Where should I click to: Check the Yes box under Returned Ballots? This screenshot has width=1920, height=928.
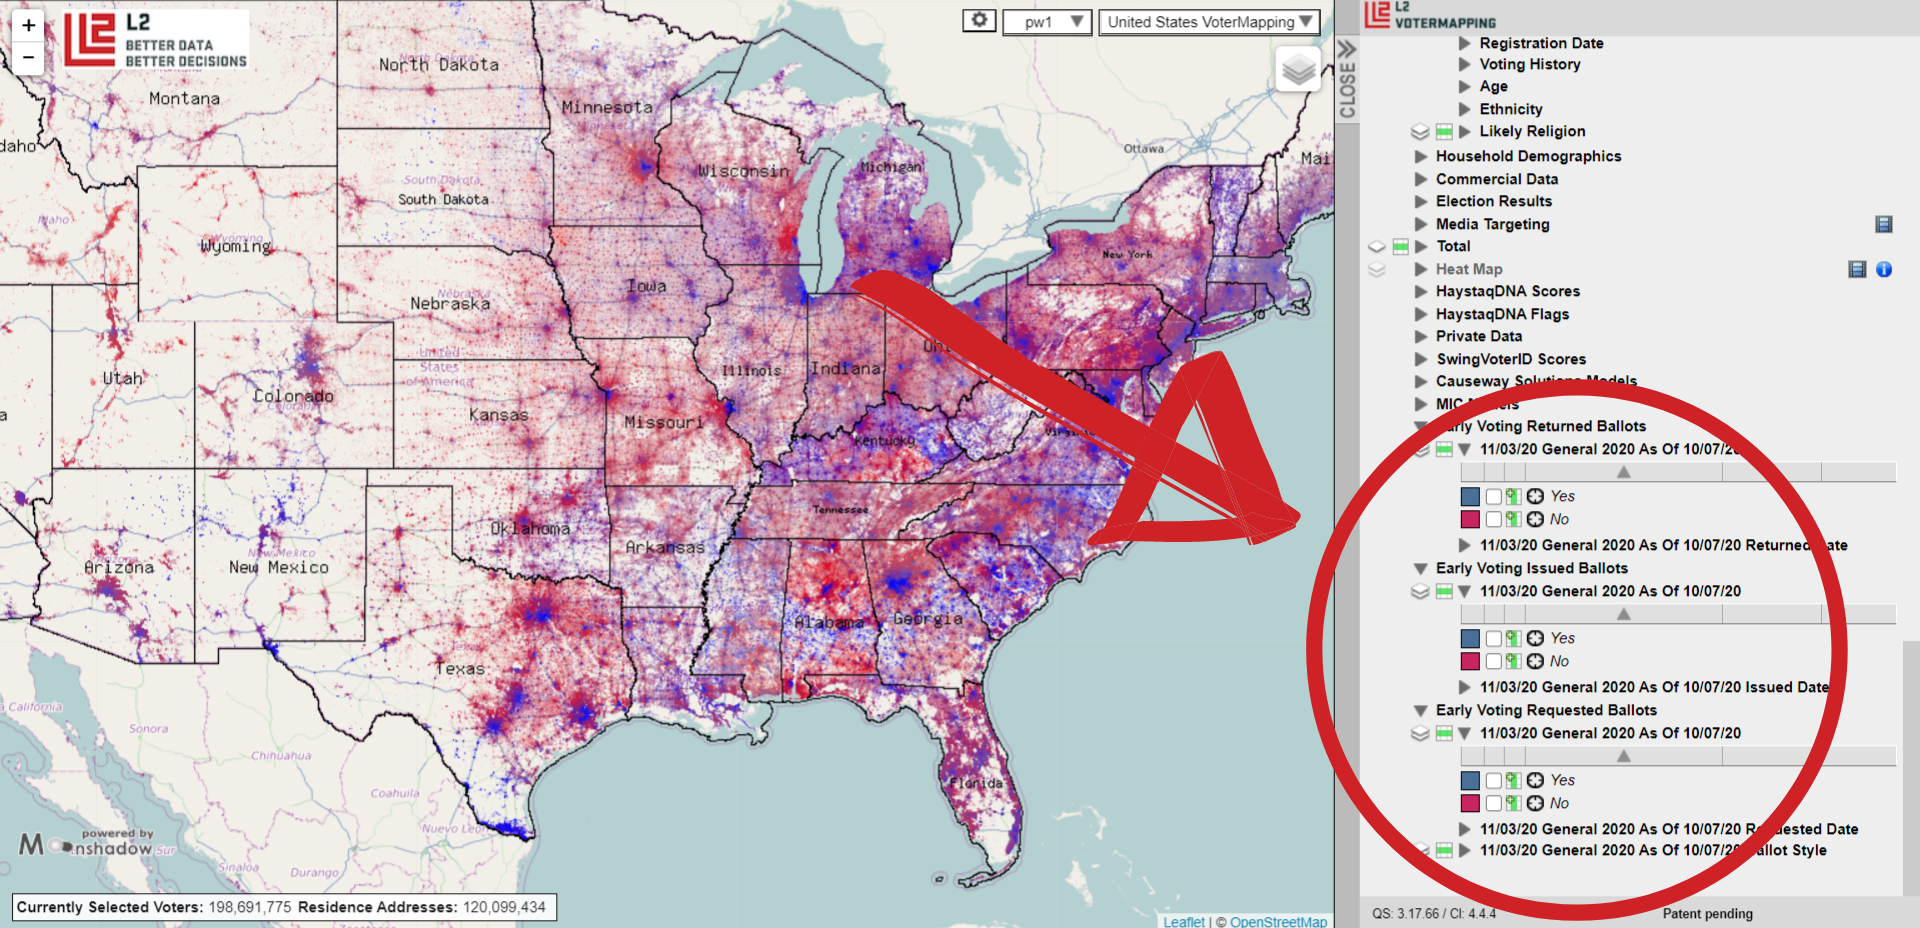(1493, 496)
